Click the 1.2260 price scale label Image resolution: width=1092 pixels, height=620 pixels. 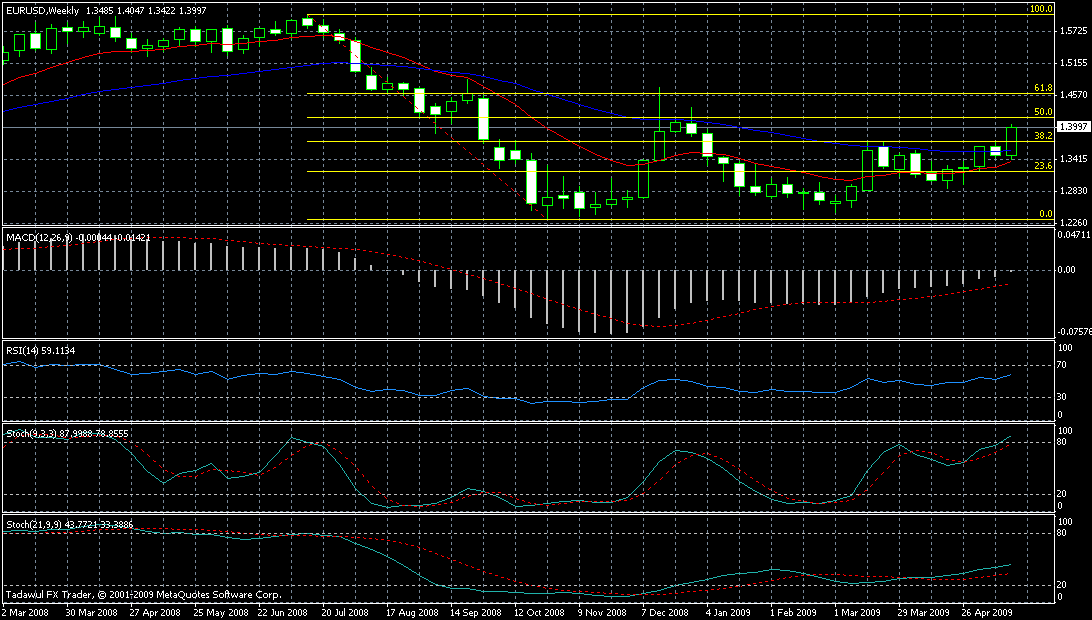tap(1072, 222)
